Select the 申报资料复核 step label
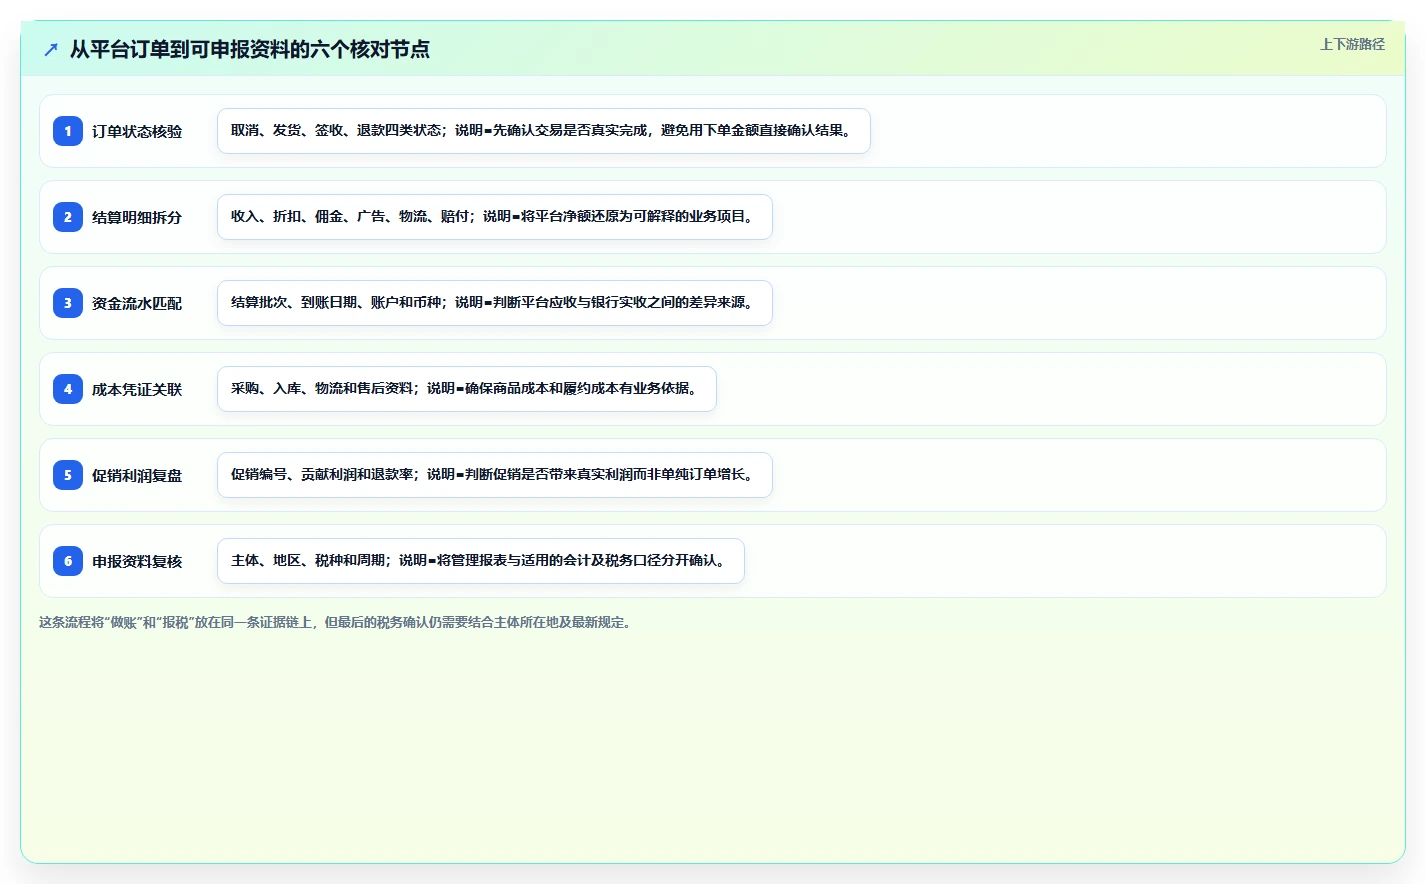 137,561
